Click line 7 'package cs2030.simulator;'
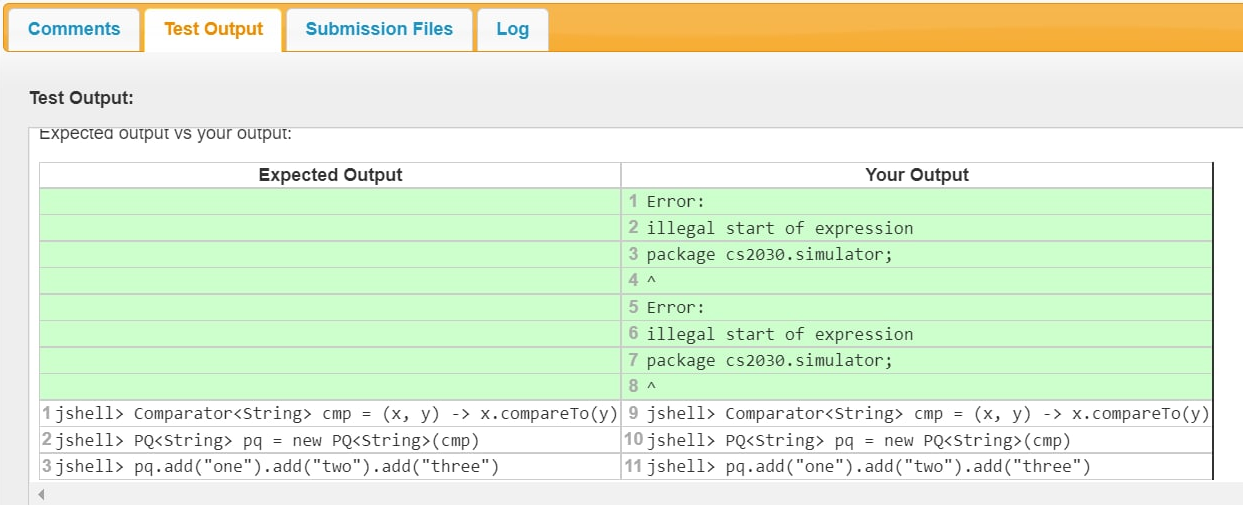 tap(769, 360)
